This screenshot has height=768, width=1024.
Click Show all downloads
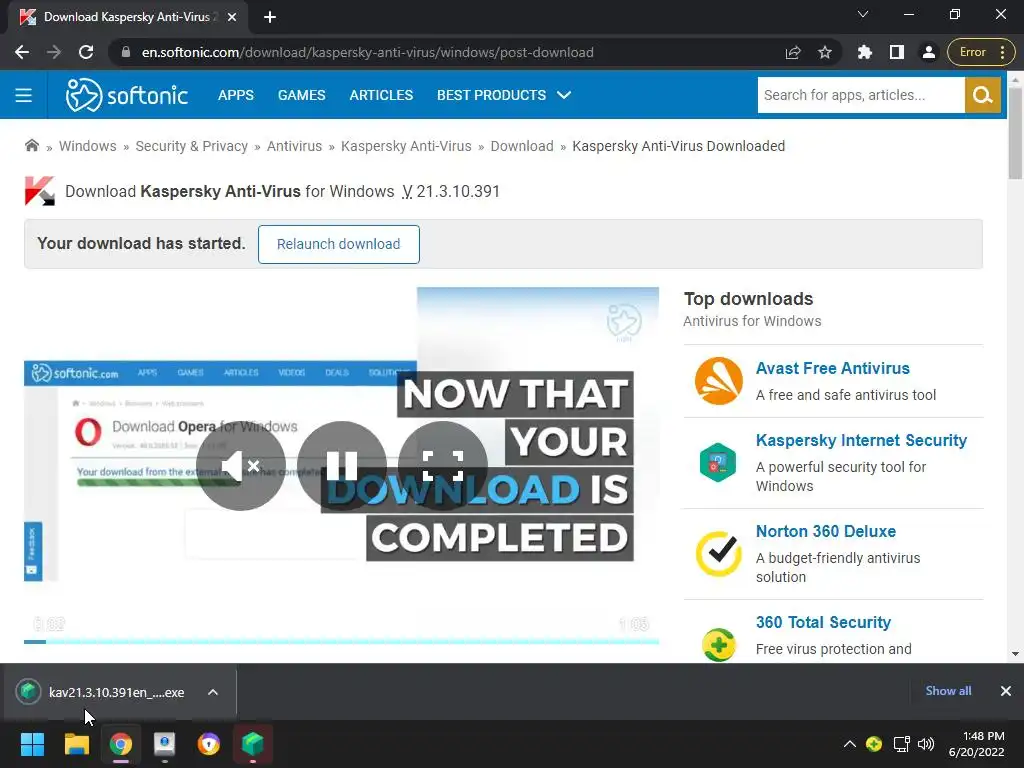948,691
